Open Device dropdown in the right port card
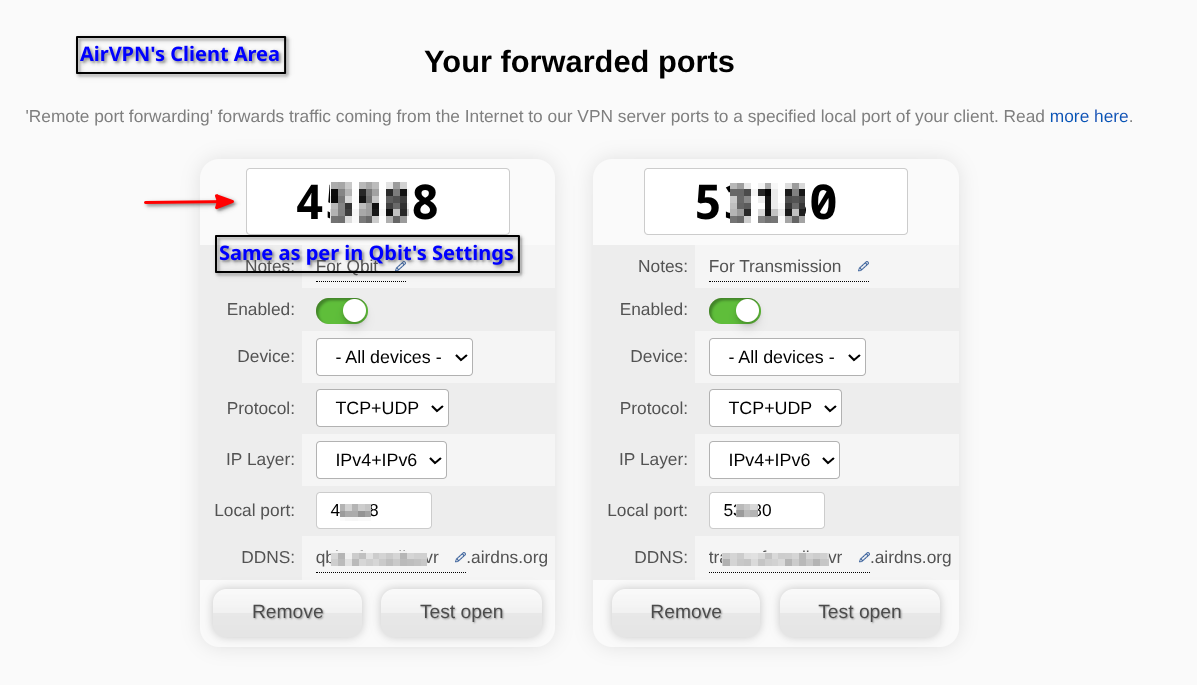 click(787, 357)
